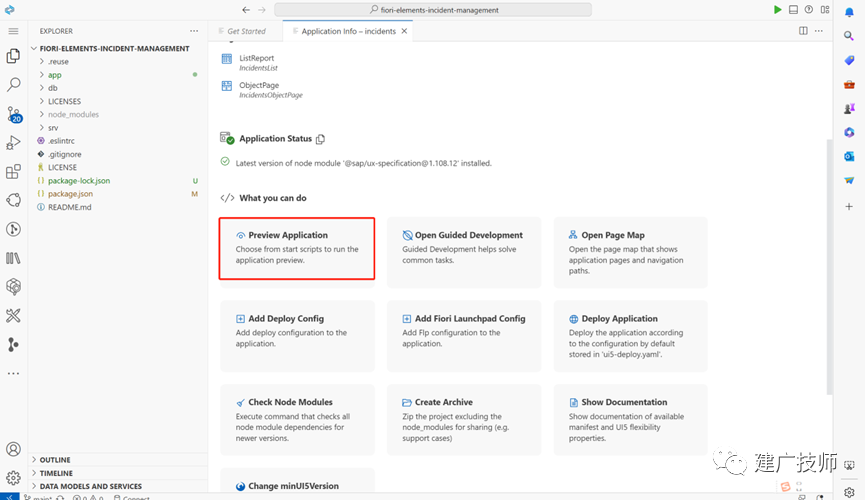Go forward with the right arrow
This screenshot has height=500, width=865.
pyautogui.click(x=262, y=9)
